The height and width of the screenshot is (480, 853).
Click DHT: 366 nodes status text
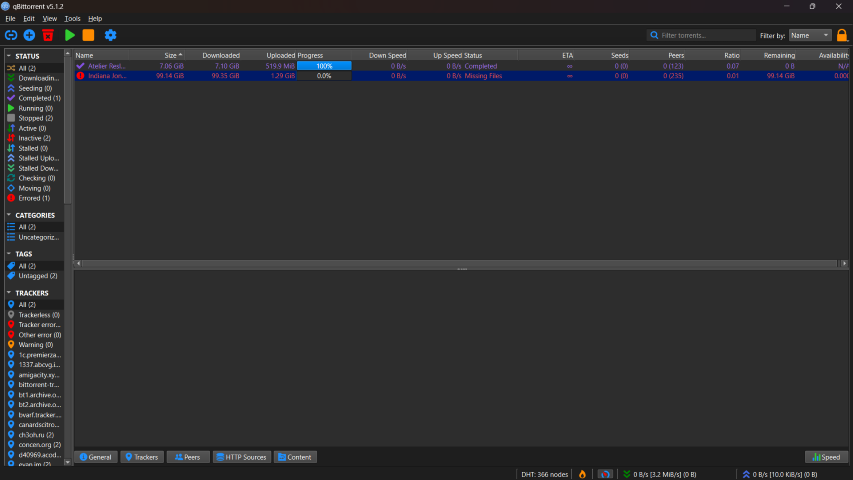545,474
